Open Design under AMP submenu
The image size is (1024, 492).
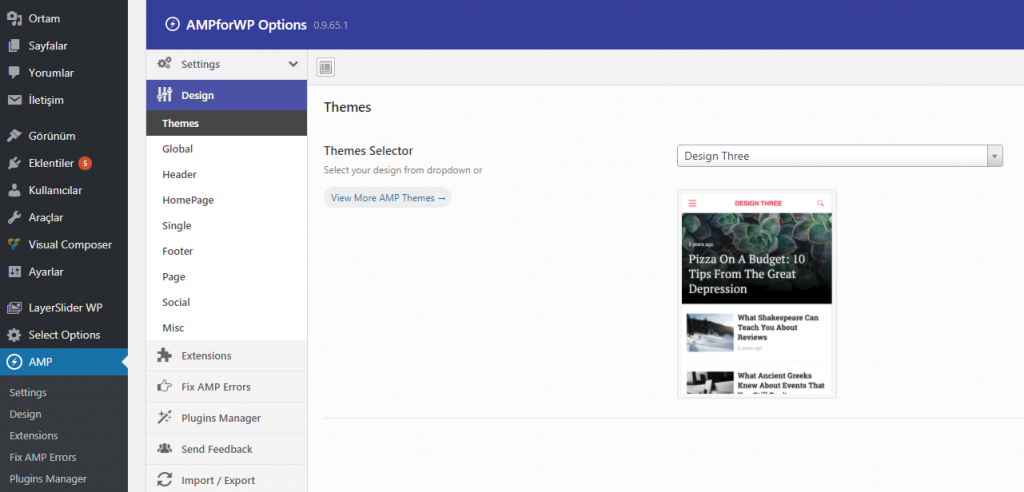[x=25, y=414]
